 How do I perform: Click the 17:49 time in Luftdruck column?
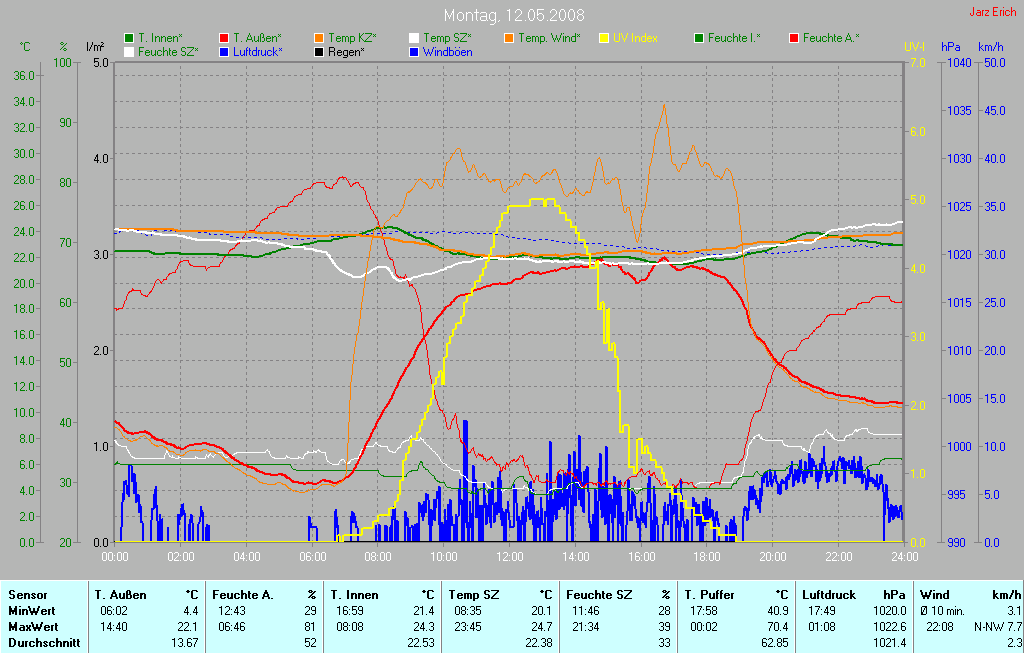tap(822, 611)
